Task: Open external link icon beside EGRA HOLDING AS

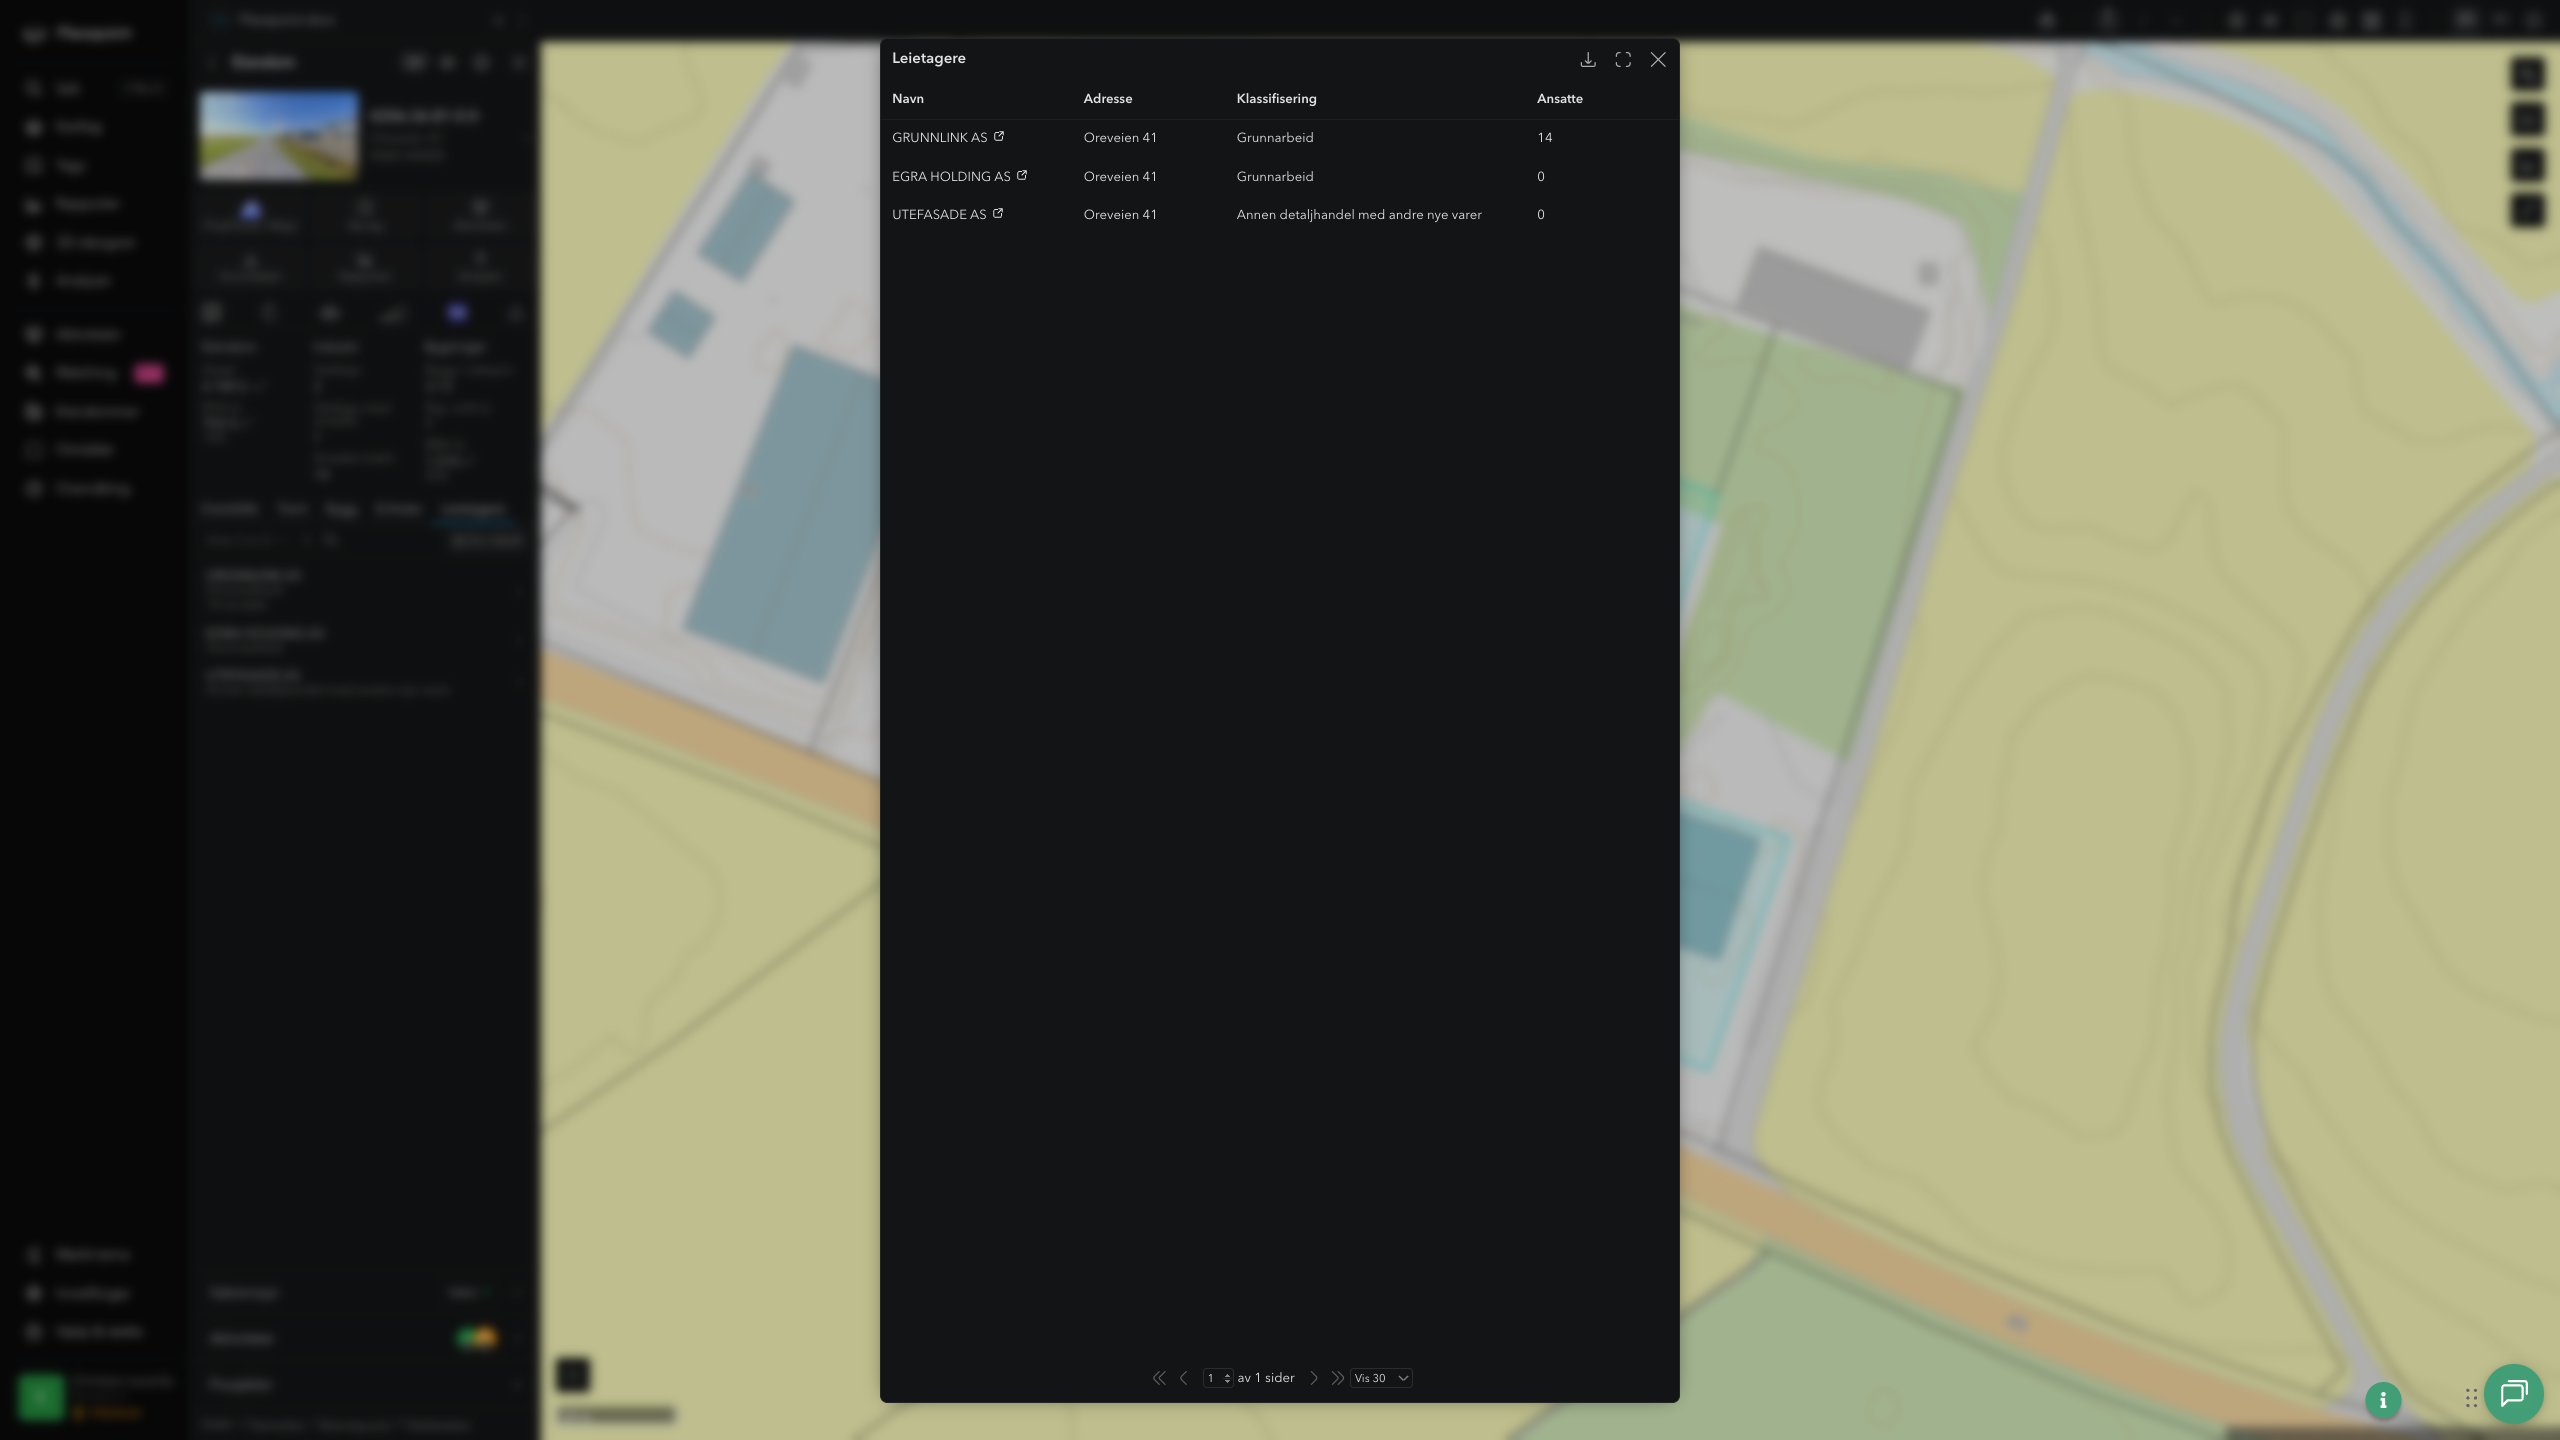Action: [x=1022, y=176]
